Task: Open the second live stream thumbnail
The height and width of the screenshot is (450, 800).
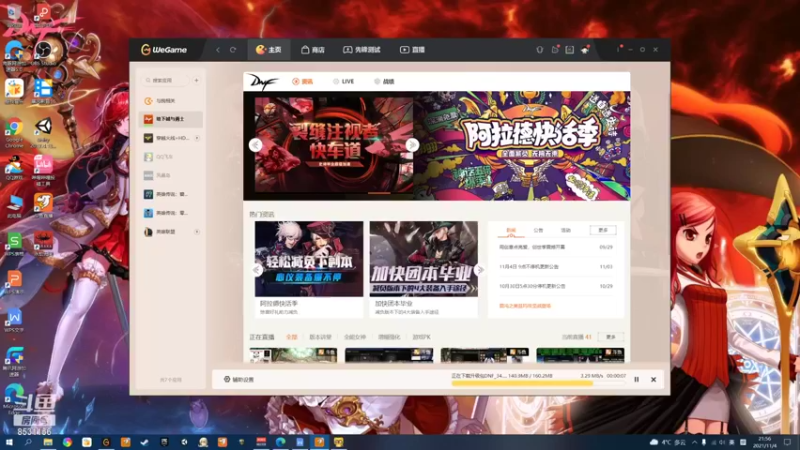Action: [389, 355]
